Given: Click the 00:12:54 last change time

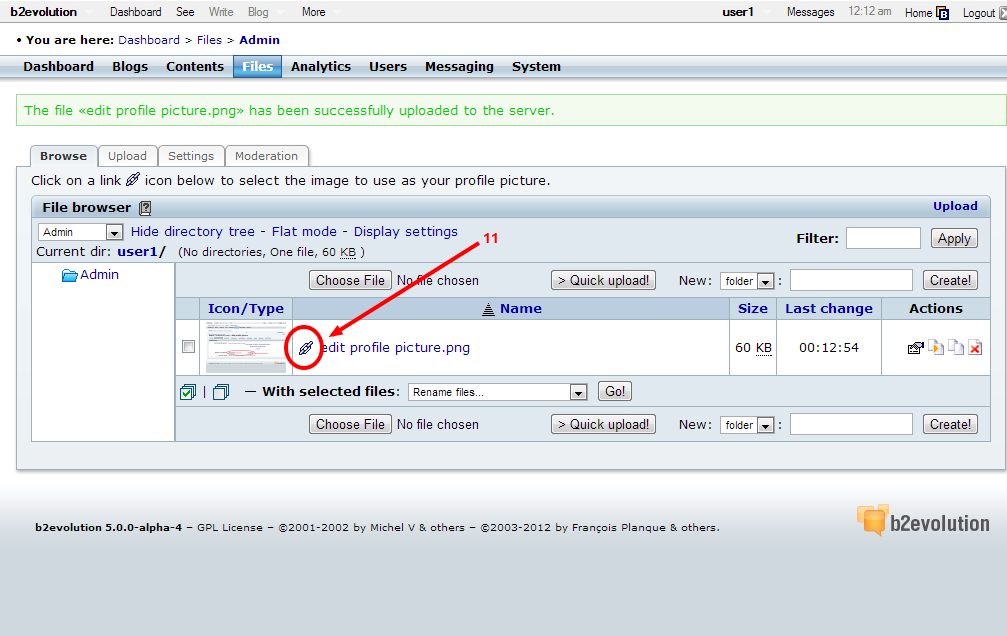Looking at the screenshot, I should [x=828, y=348].
